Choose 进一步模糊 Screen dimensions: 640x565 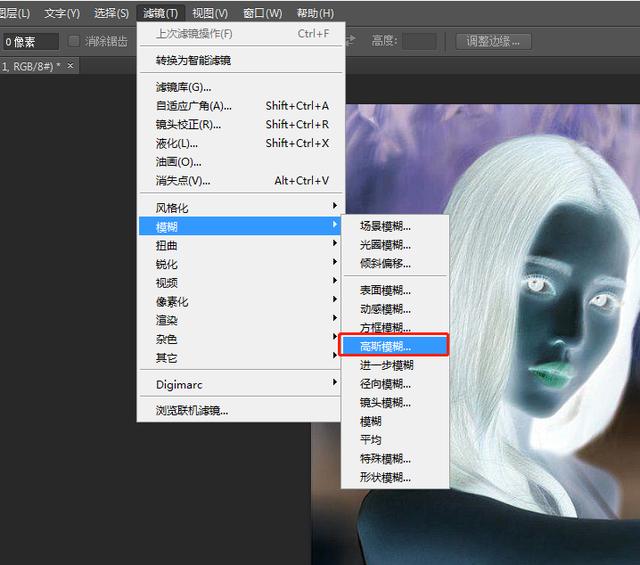tap(395, 365)
